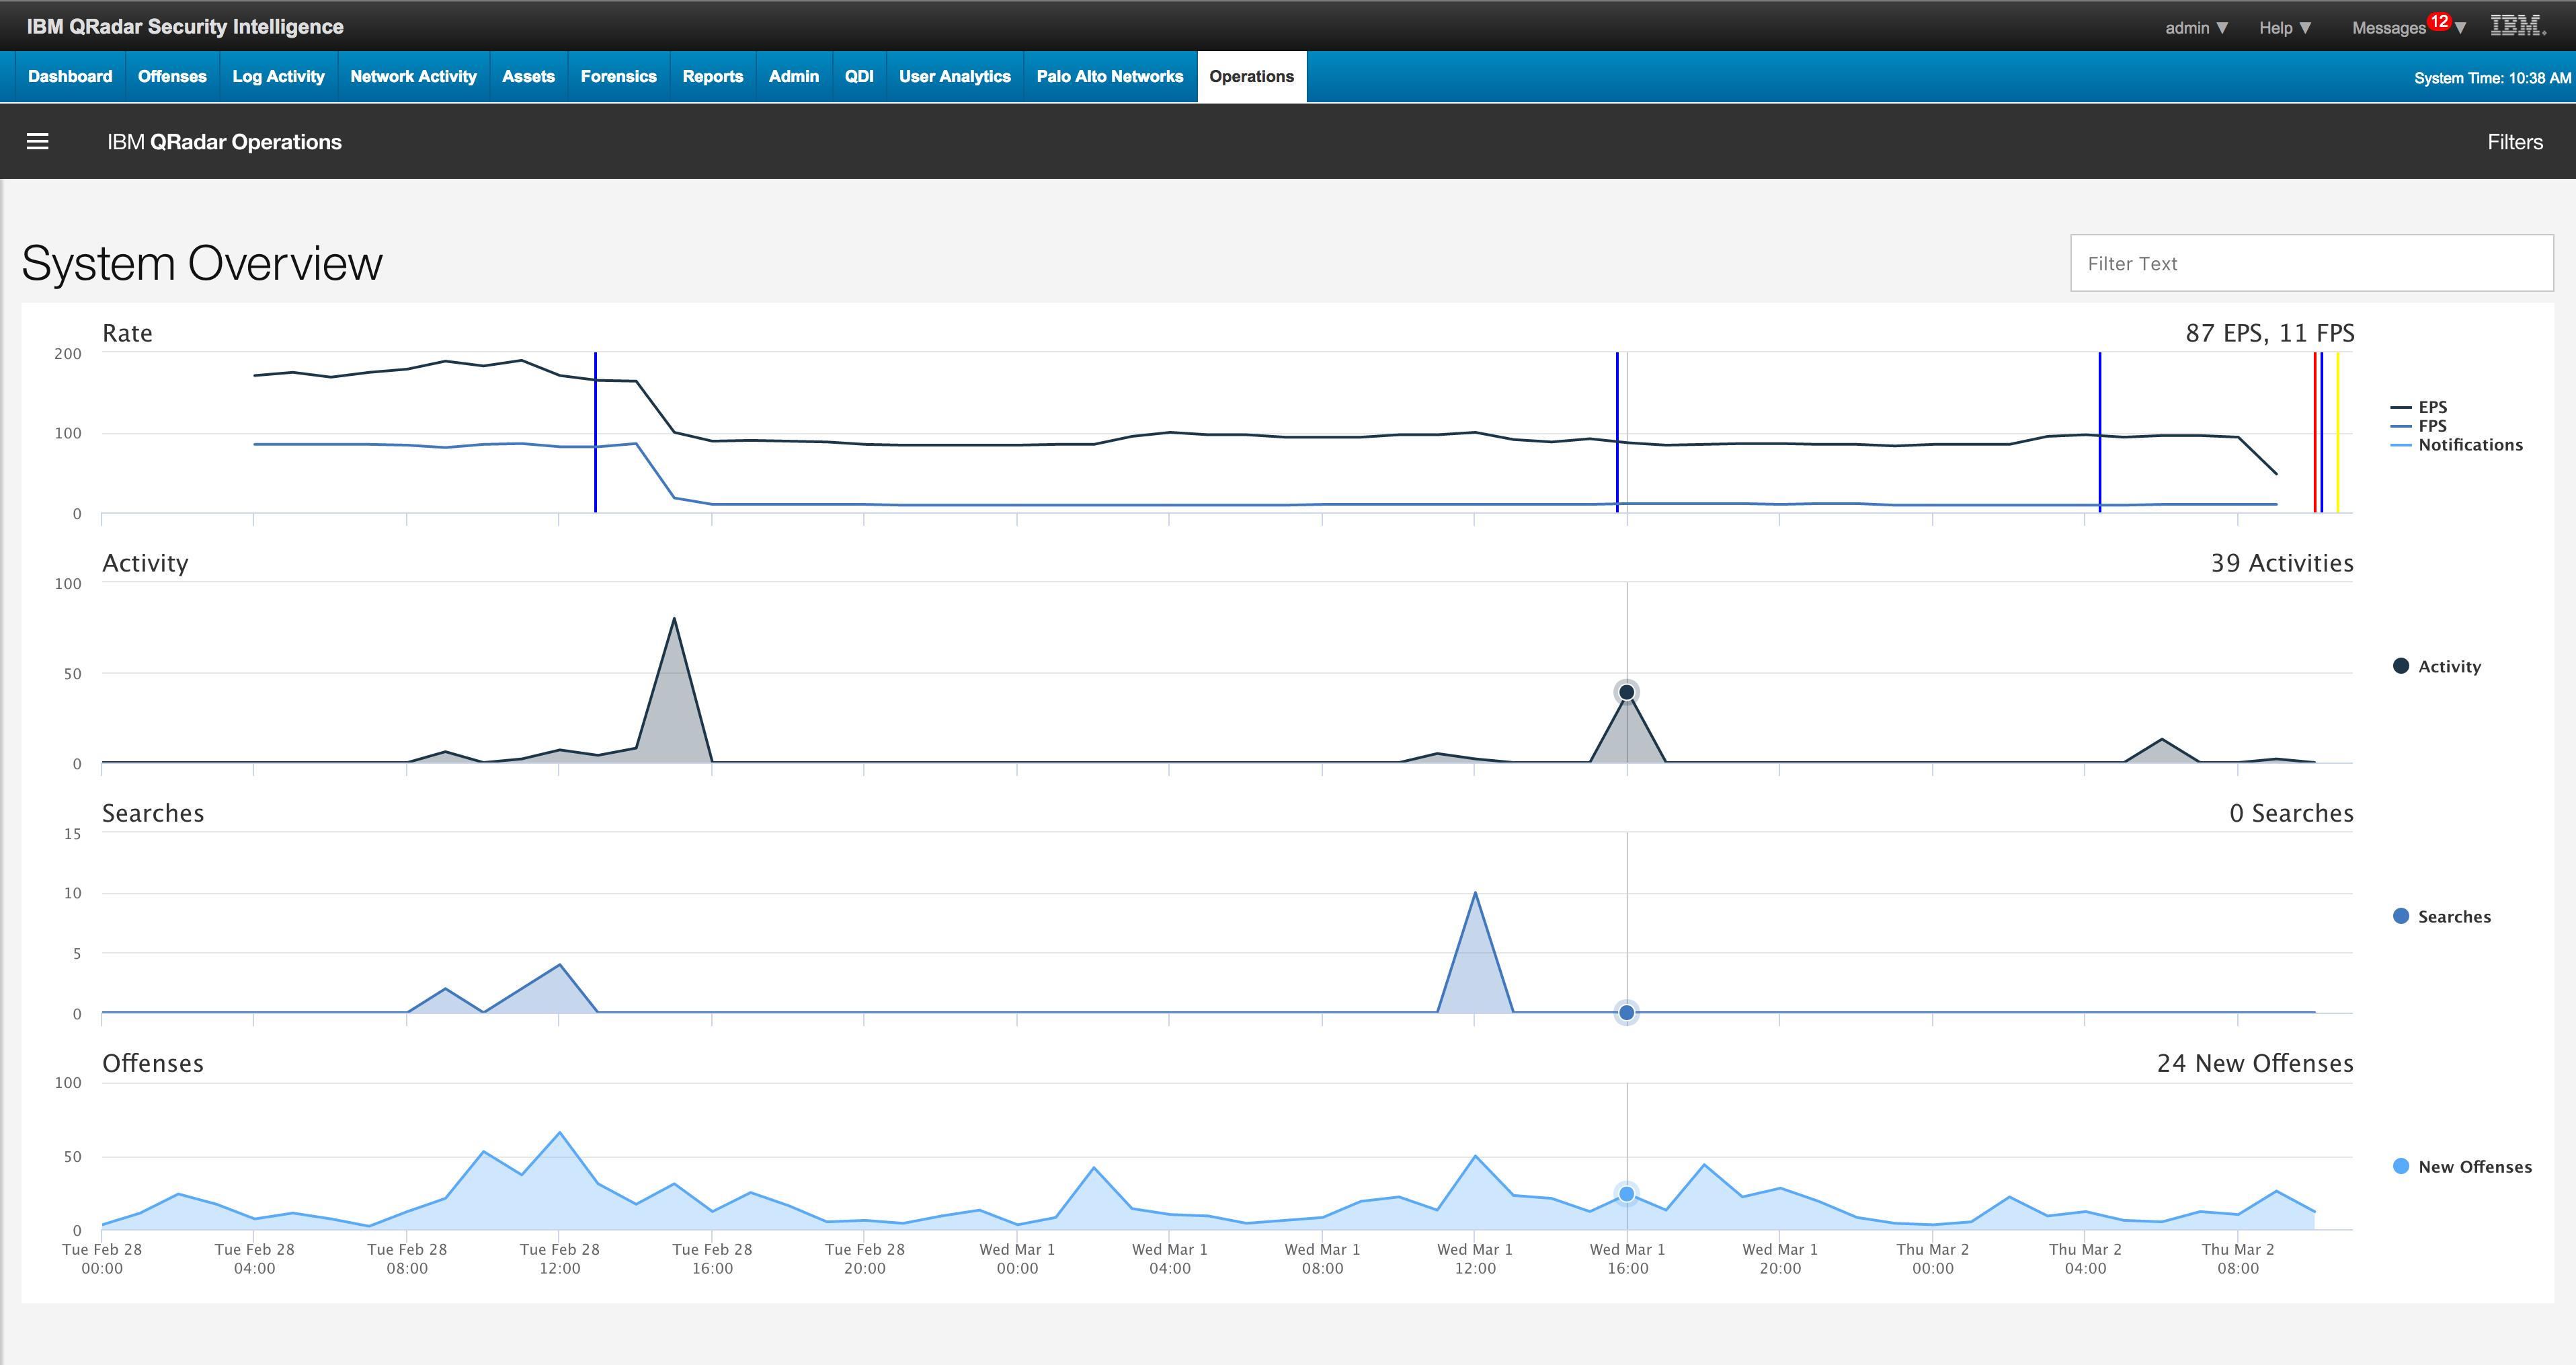Select the Operations tab
The width and height of the screenshot is (2576, 1365).
click(1251, 76)
